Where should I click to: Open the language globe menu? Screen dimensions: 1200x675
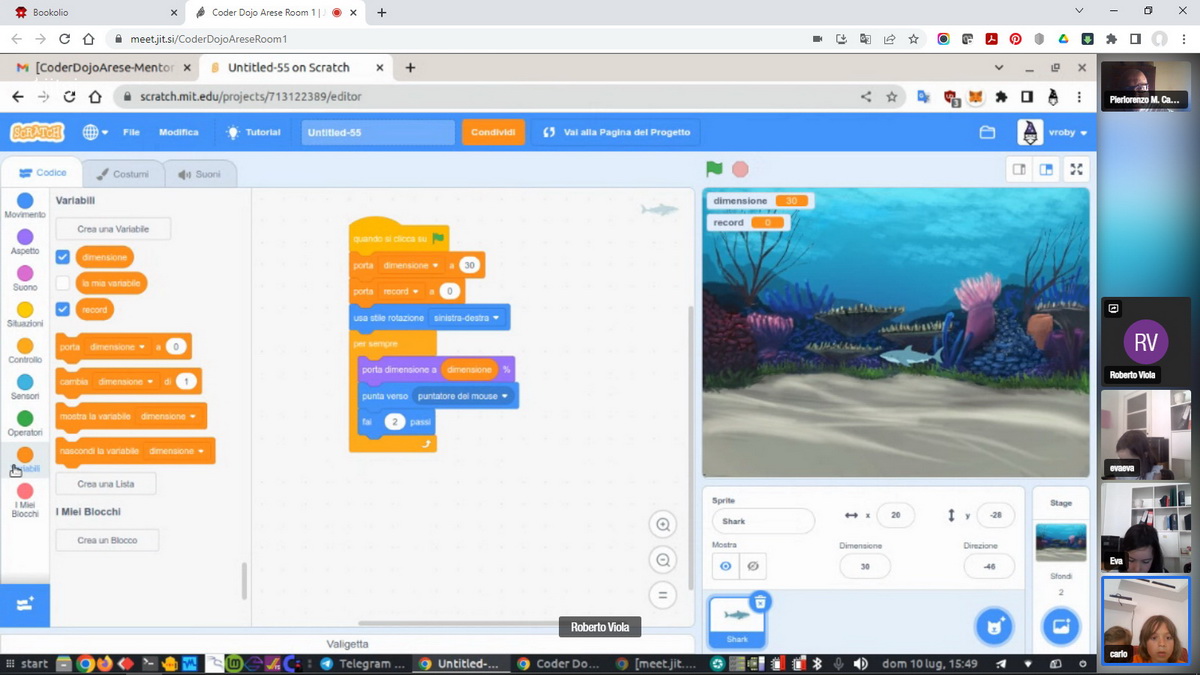tap(95, 132)
